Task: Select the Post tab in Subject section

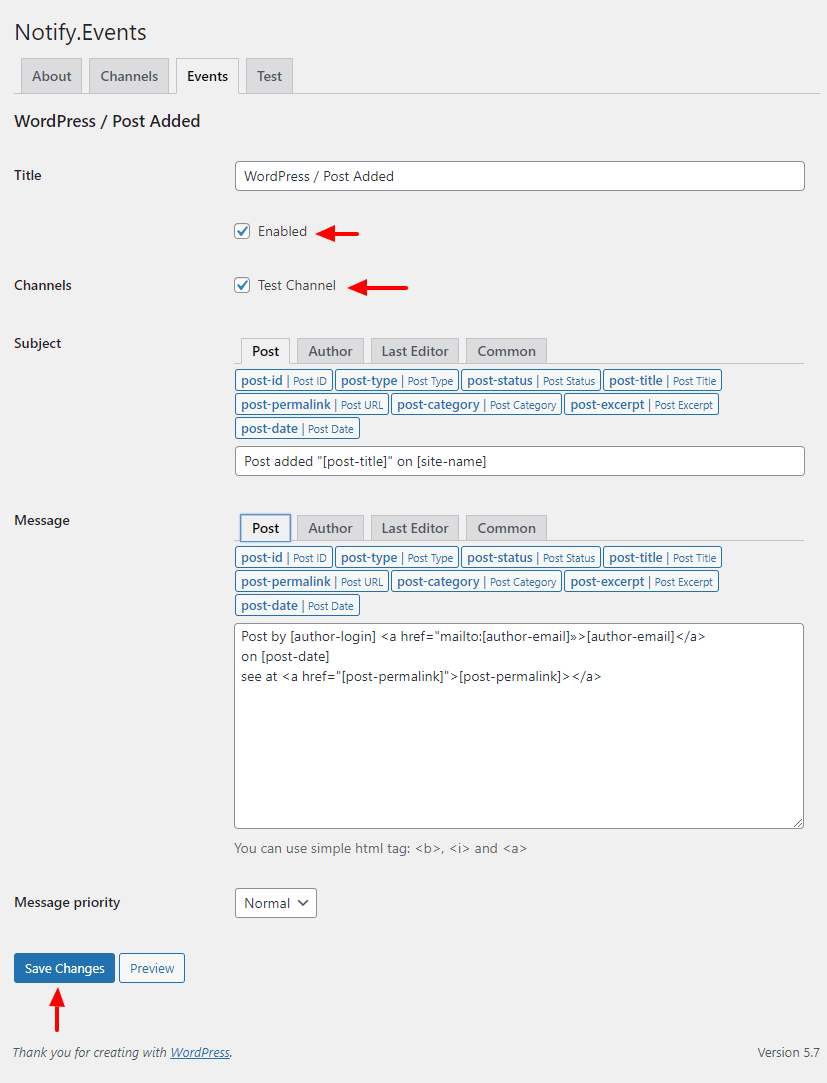Action: [x=265, y=351]
